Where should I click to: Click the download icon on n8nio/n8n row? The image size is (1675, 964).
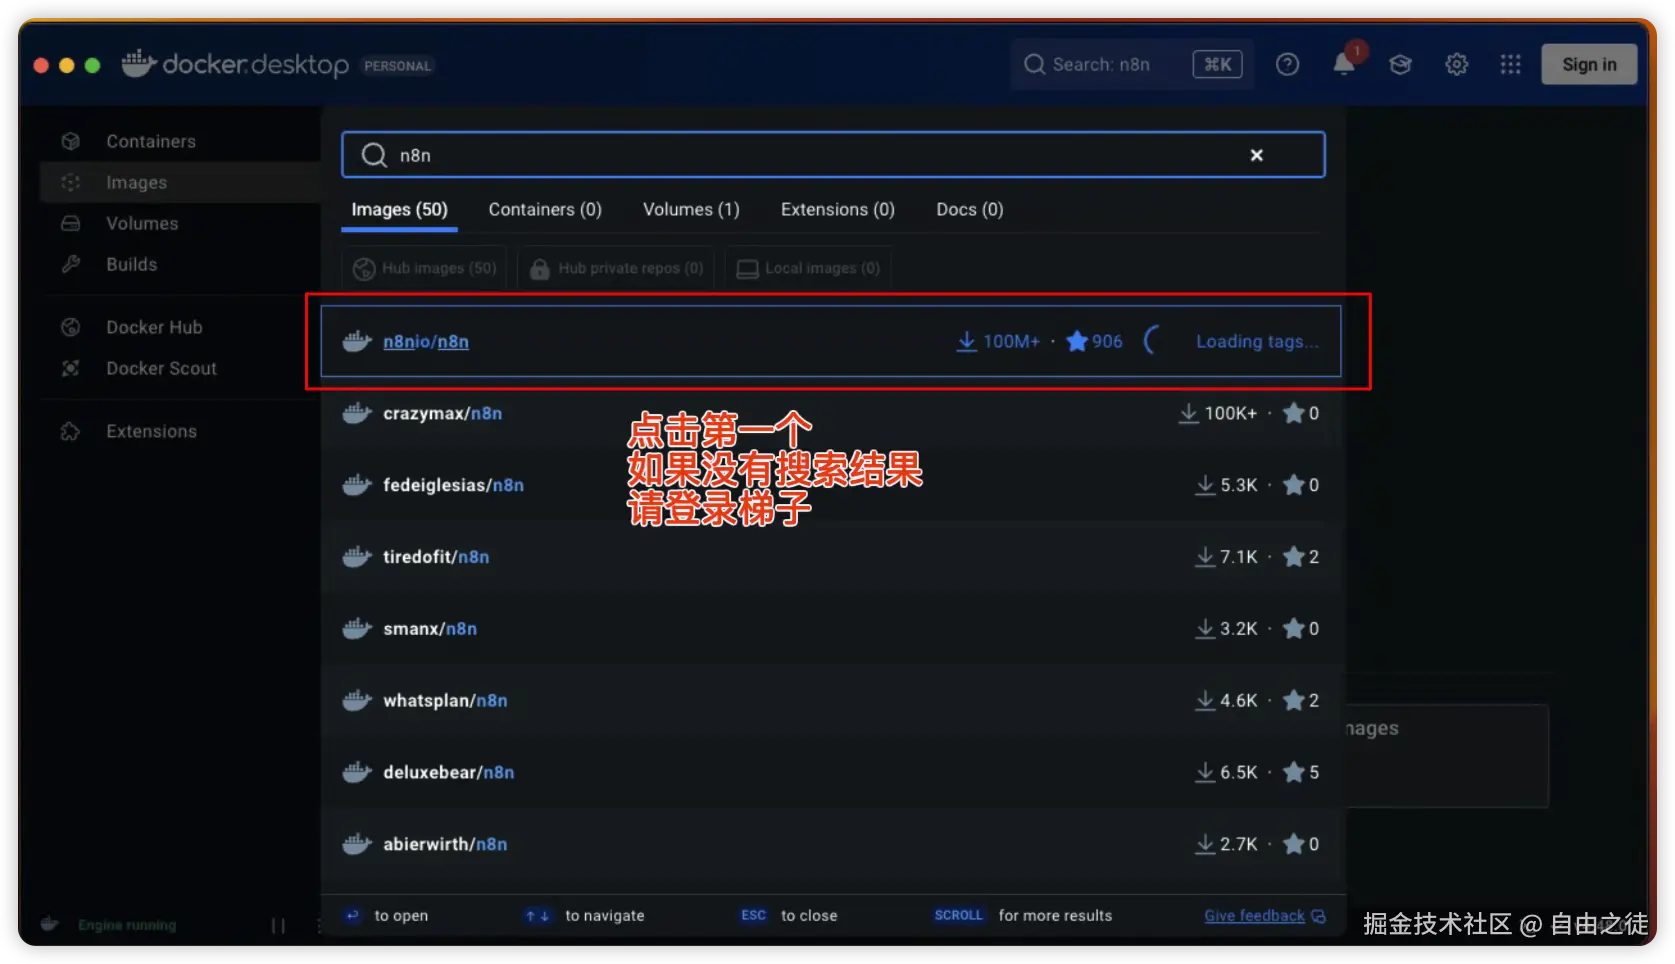(966, 341)
